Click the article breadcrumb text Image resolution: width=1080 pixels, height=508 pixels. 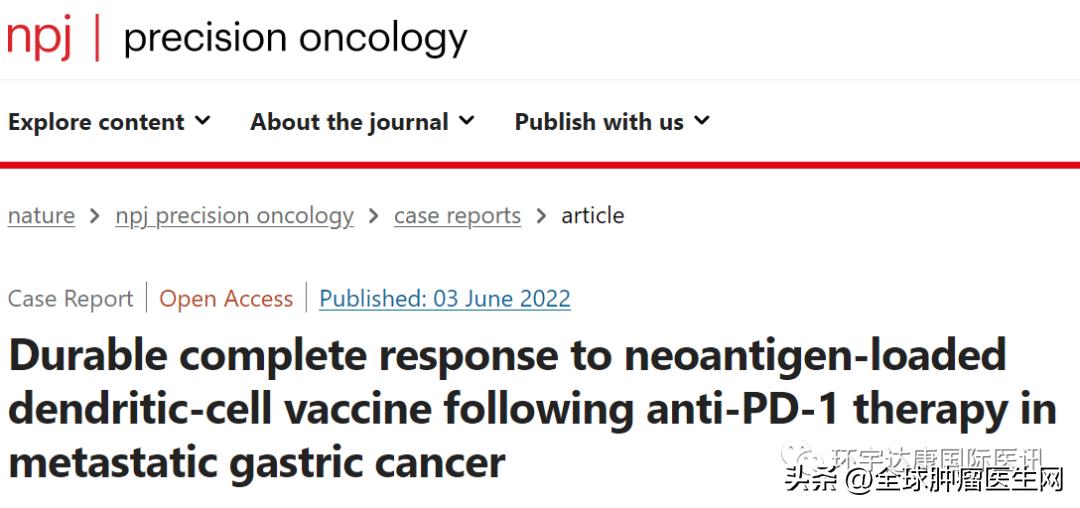coord(592,216)
